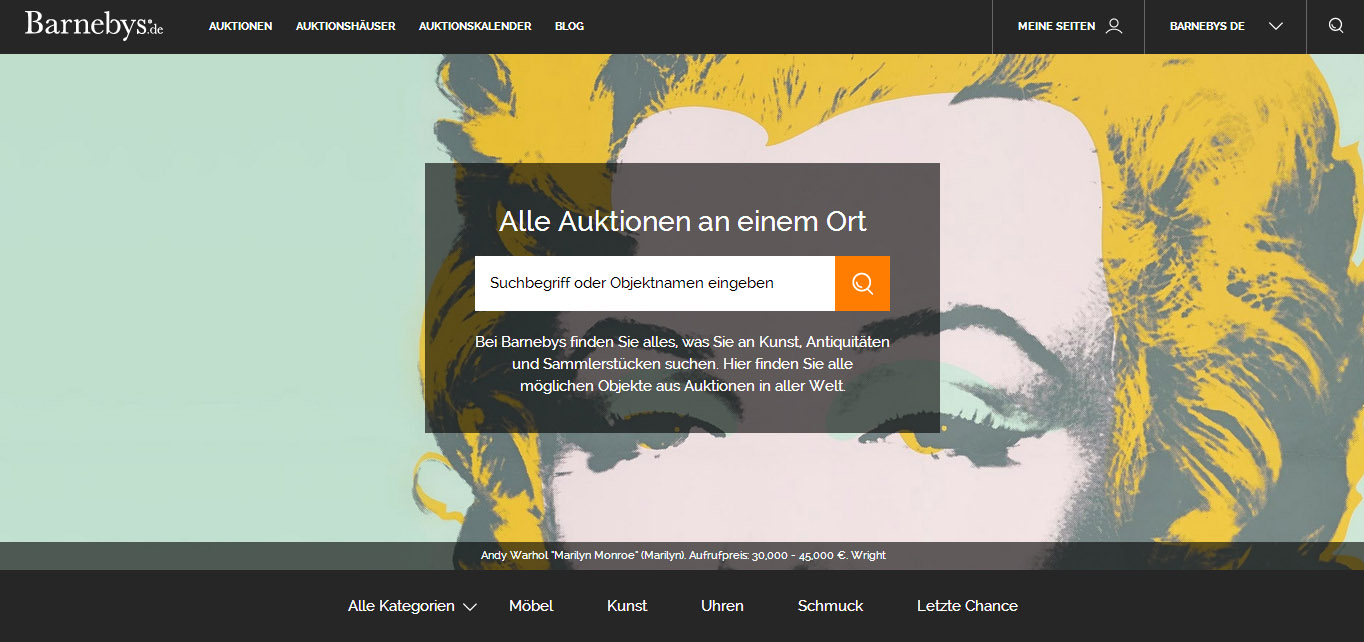The width and height of the screenshot is (1364, 642).
Task: Focus the Suchbegriff search input field
Action: pyautogui.click(x=655, y=283)
